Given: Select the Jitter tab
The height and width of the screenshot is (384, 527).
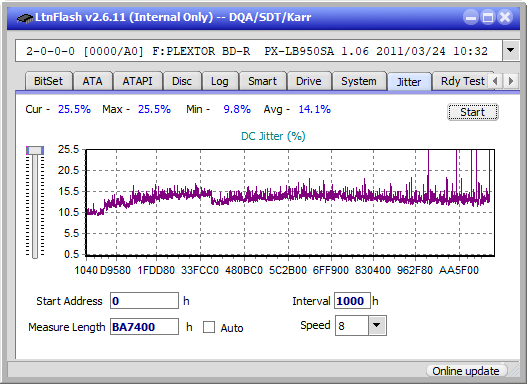Looking at the screenshot, I should click(409, 82).
